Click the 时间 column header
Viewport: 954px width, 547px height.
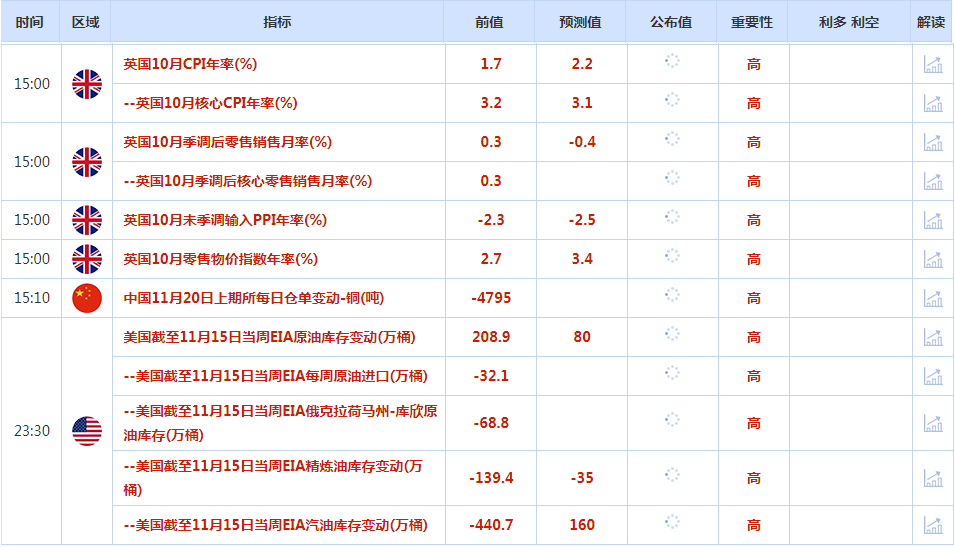tap(30, 22)
